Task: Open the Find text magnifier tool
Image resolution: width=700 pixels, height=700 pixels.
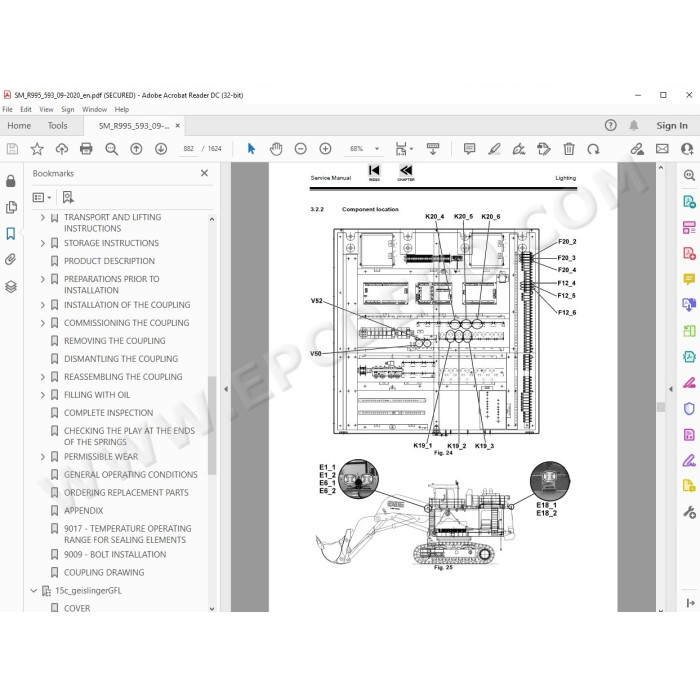Action: pyautogui.click(x=111, y=149)
